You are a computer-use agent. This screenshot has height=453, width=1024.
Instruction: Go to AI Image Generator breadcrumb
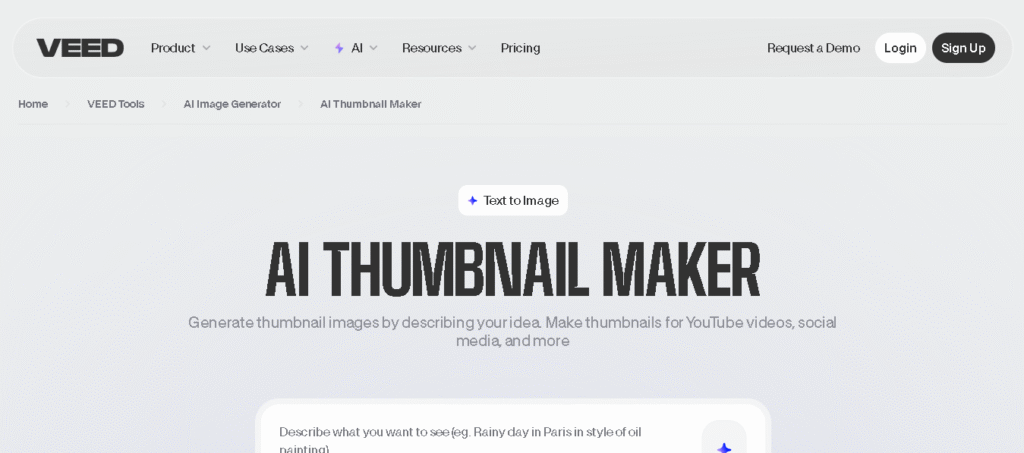coord(232,104)
